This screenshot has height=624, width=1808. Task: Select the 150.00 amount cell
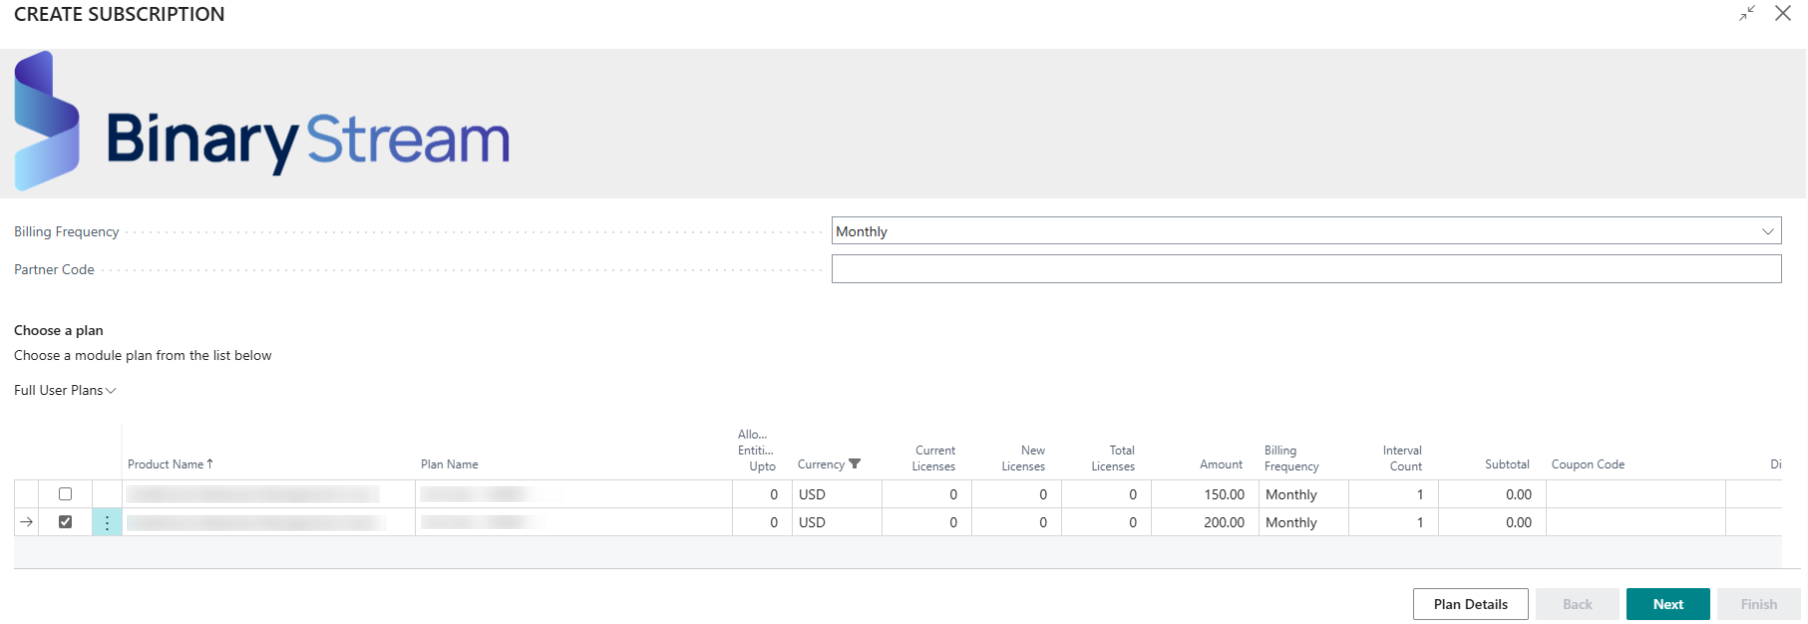(x=1205, y=494)
